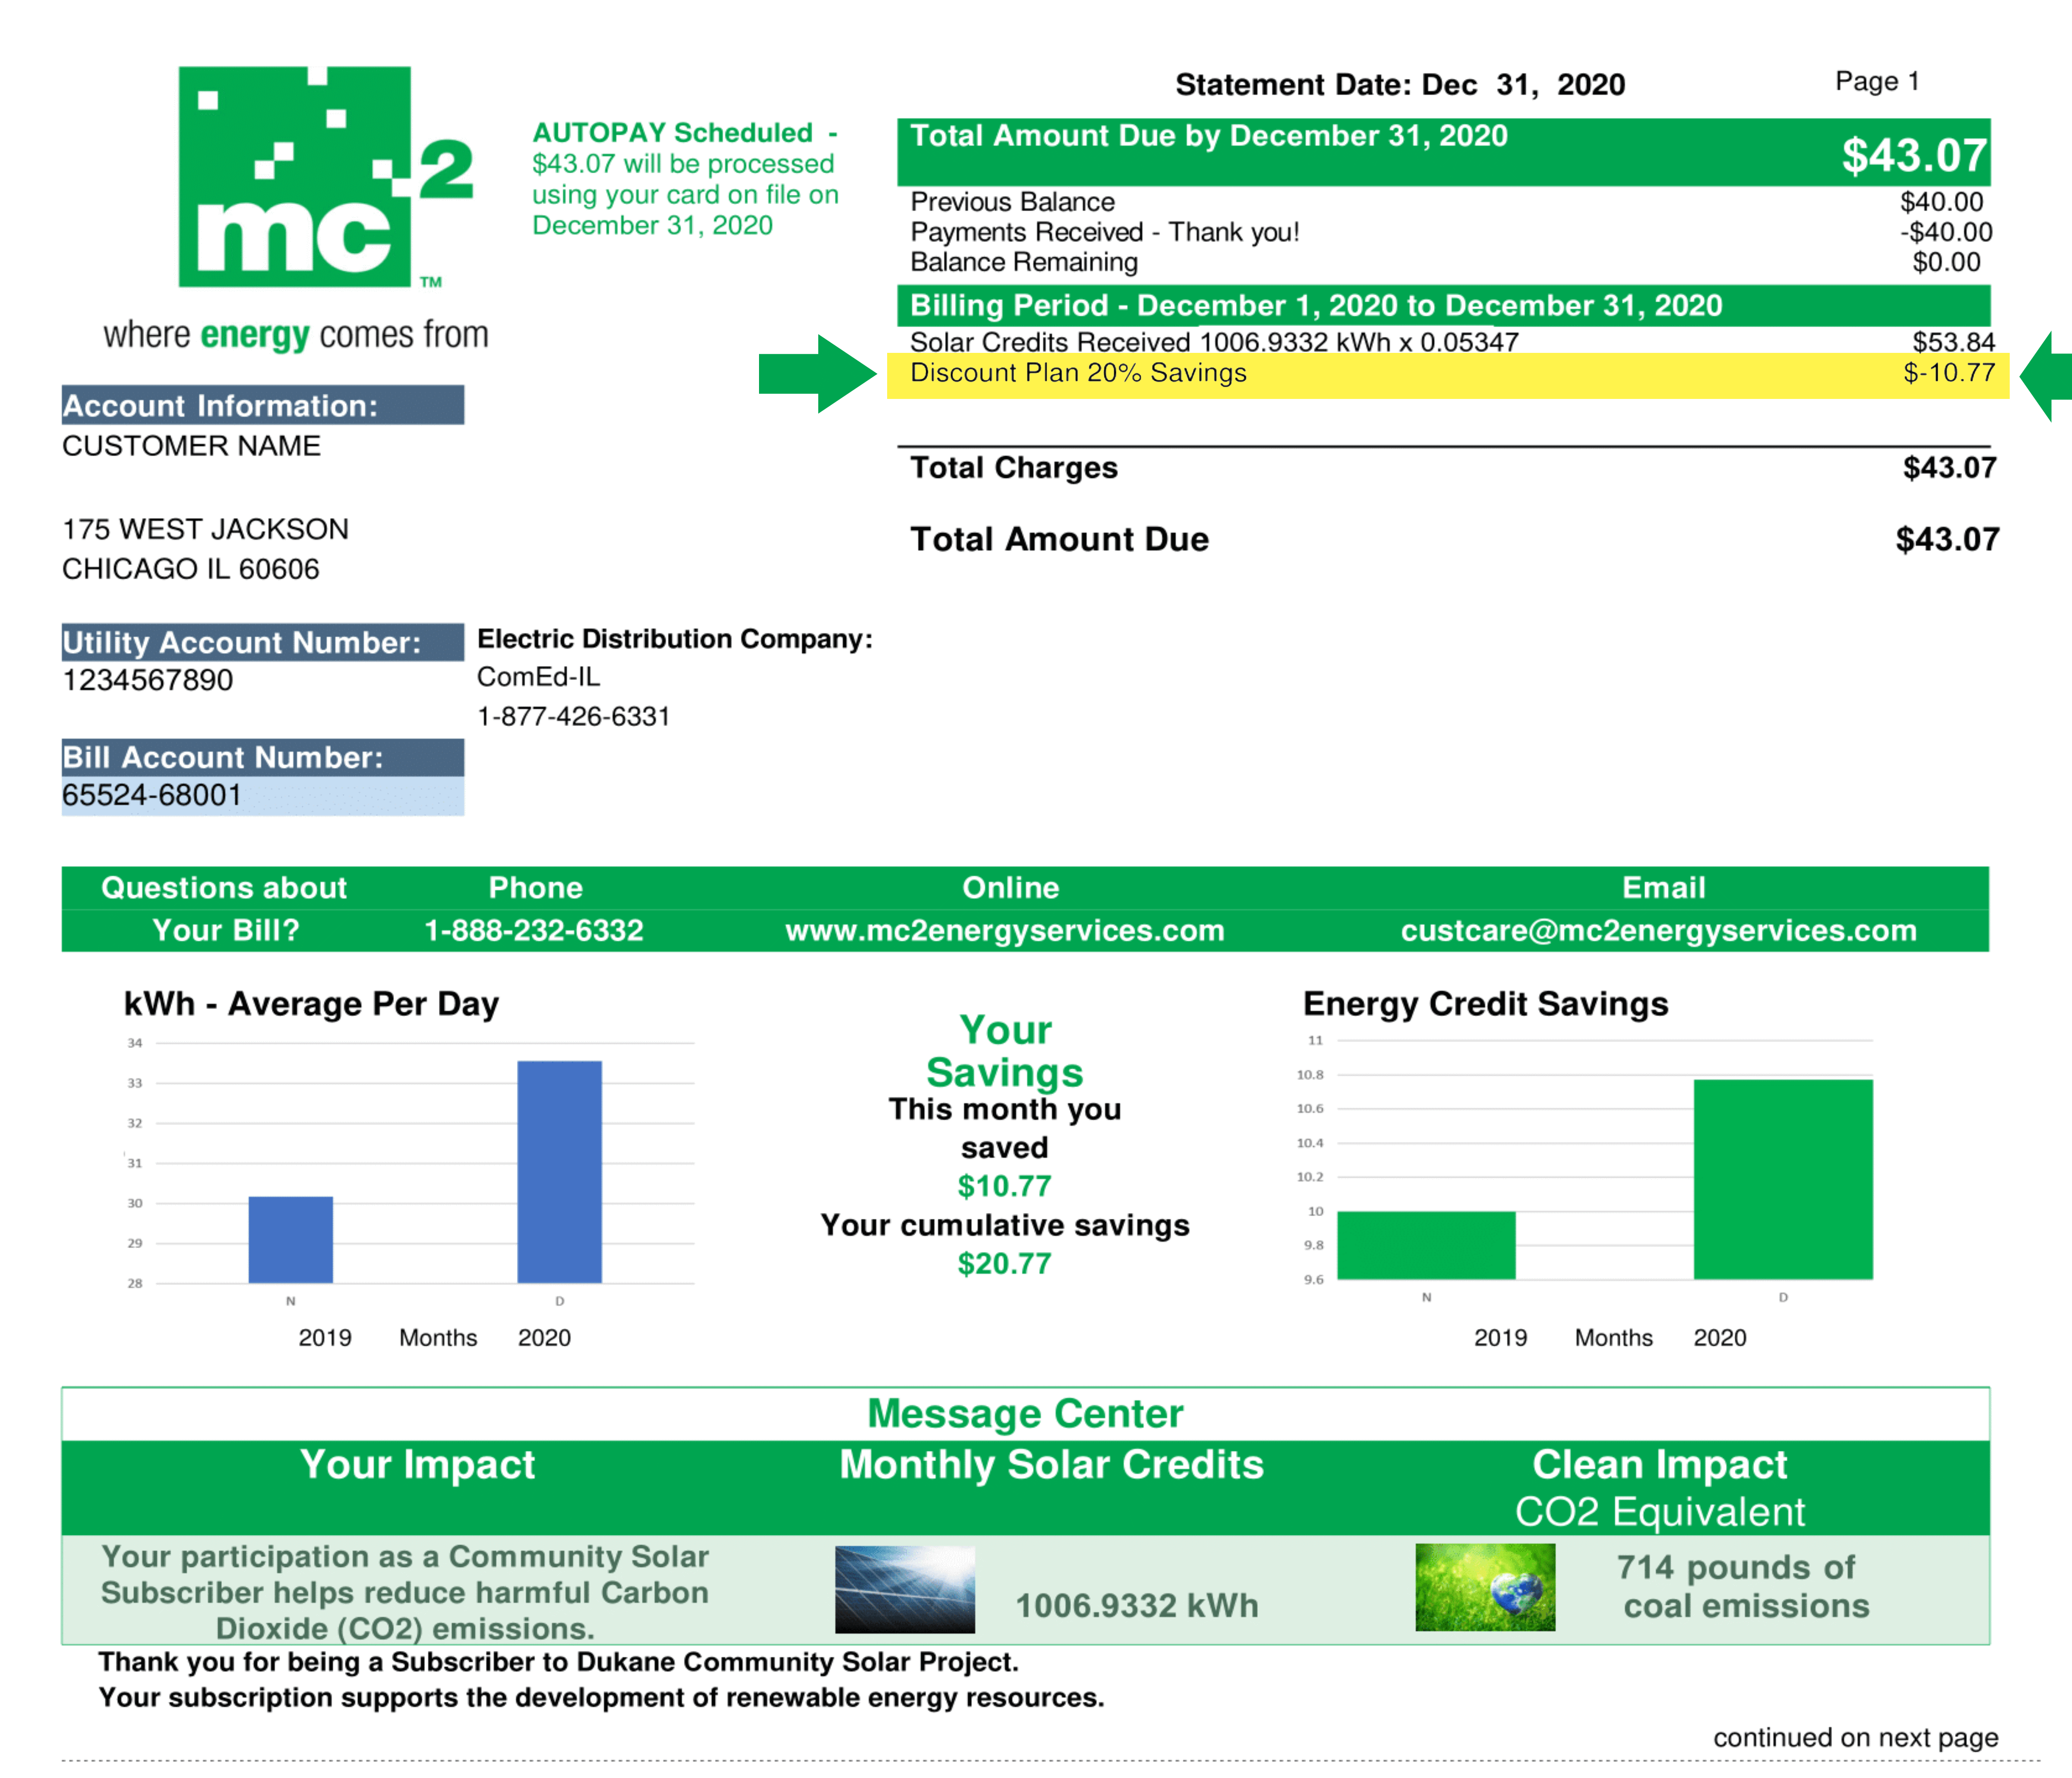
Task: Click the ComEd-IL phone number 1-877-426-6331
Action: click(573, 716)
